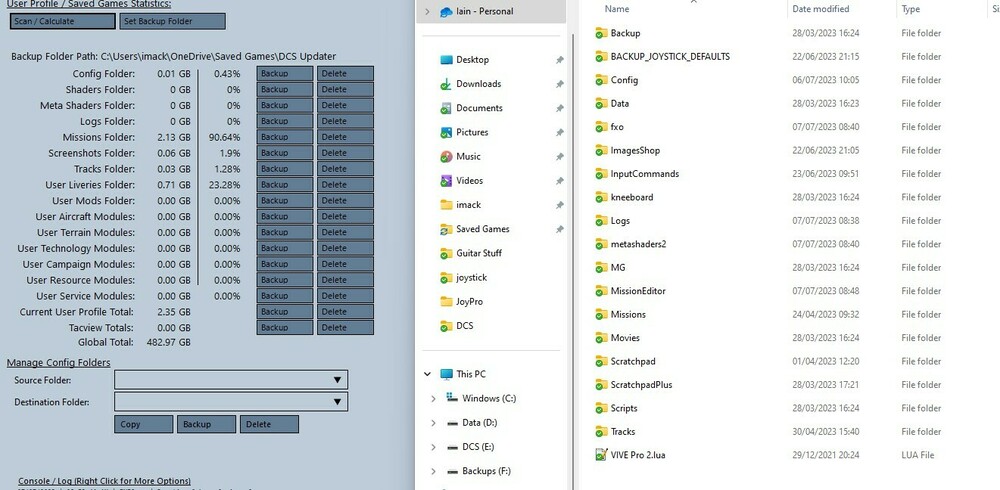Screen dimensions: 1000x490
Task: Select the Saved Games item in sidebar
Action: (x=482, y=229)
